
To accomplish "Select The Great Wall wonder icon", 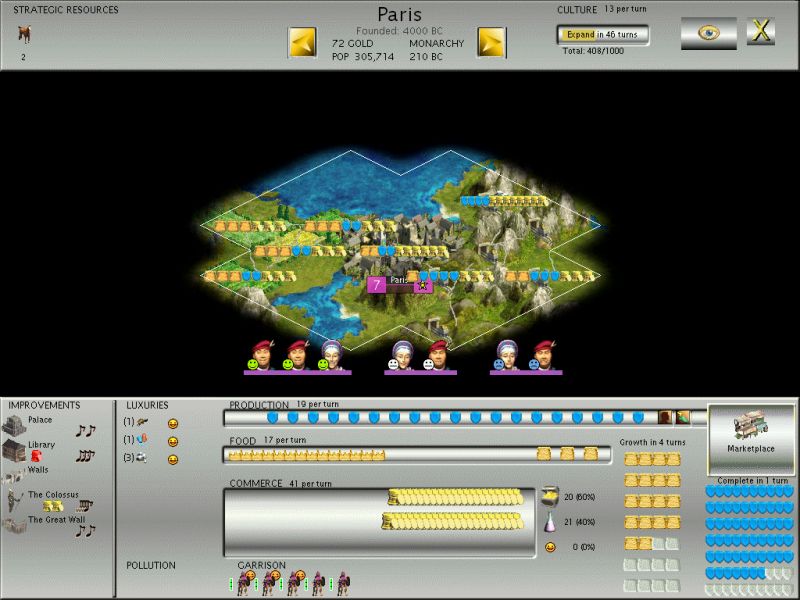I will point(14,525).
